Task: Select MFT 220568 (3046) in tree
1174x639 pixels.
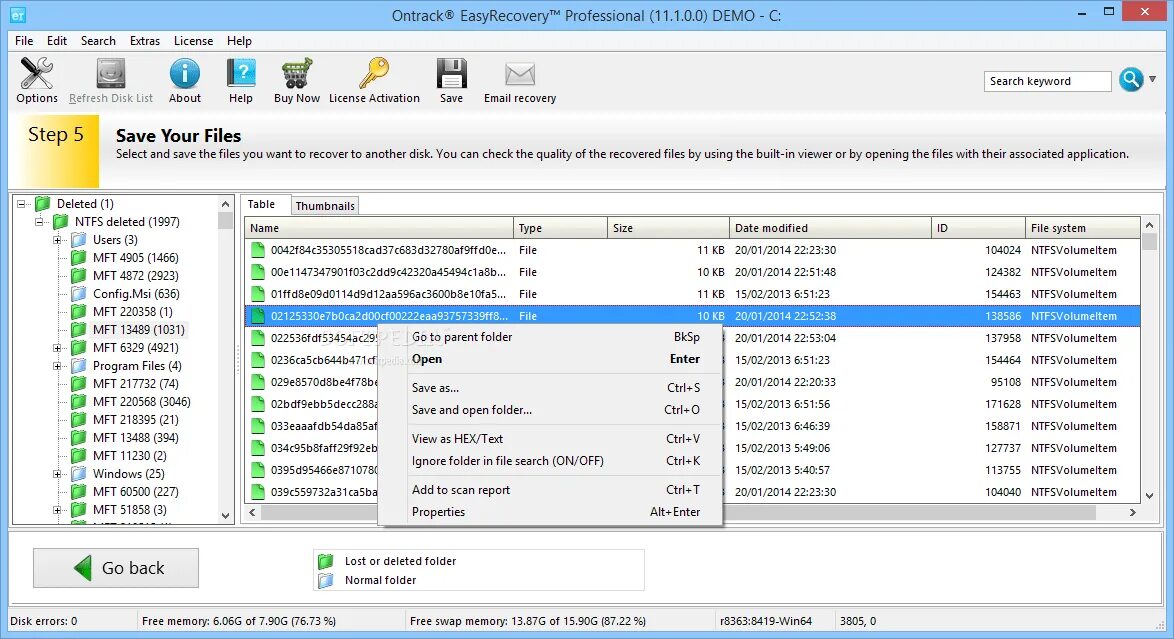Action: [x=142, y=402]
